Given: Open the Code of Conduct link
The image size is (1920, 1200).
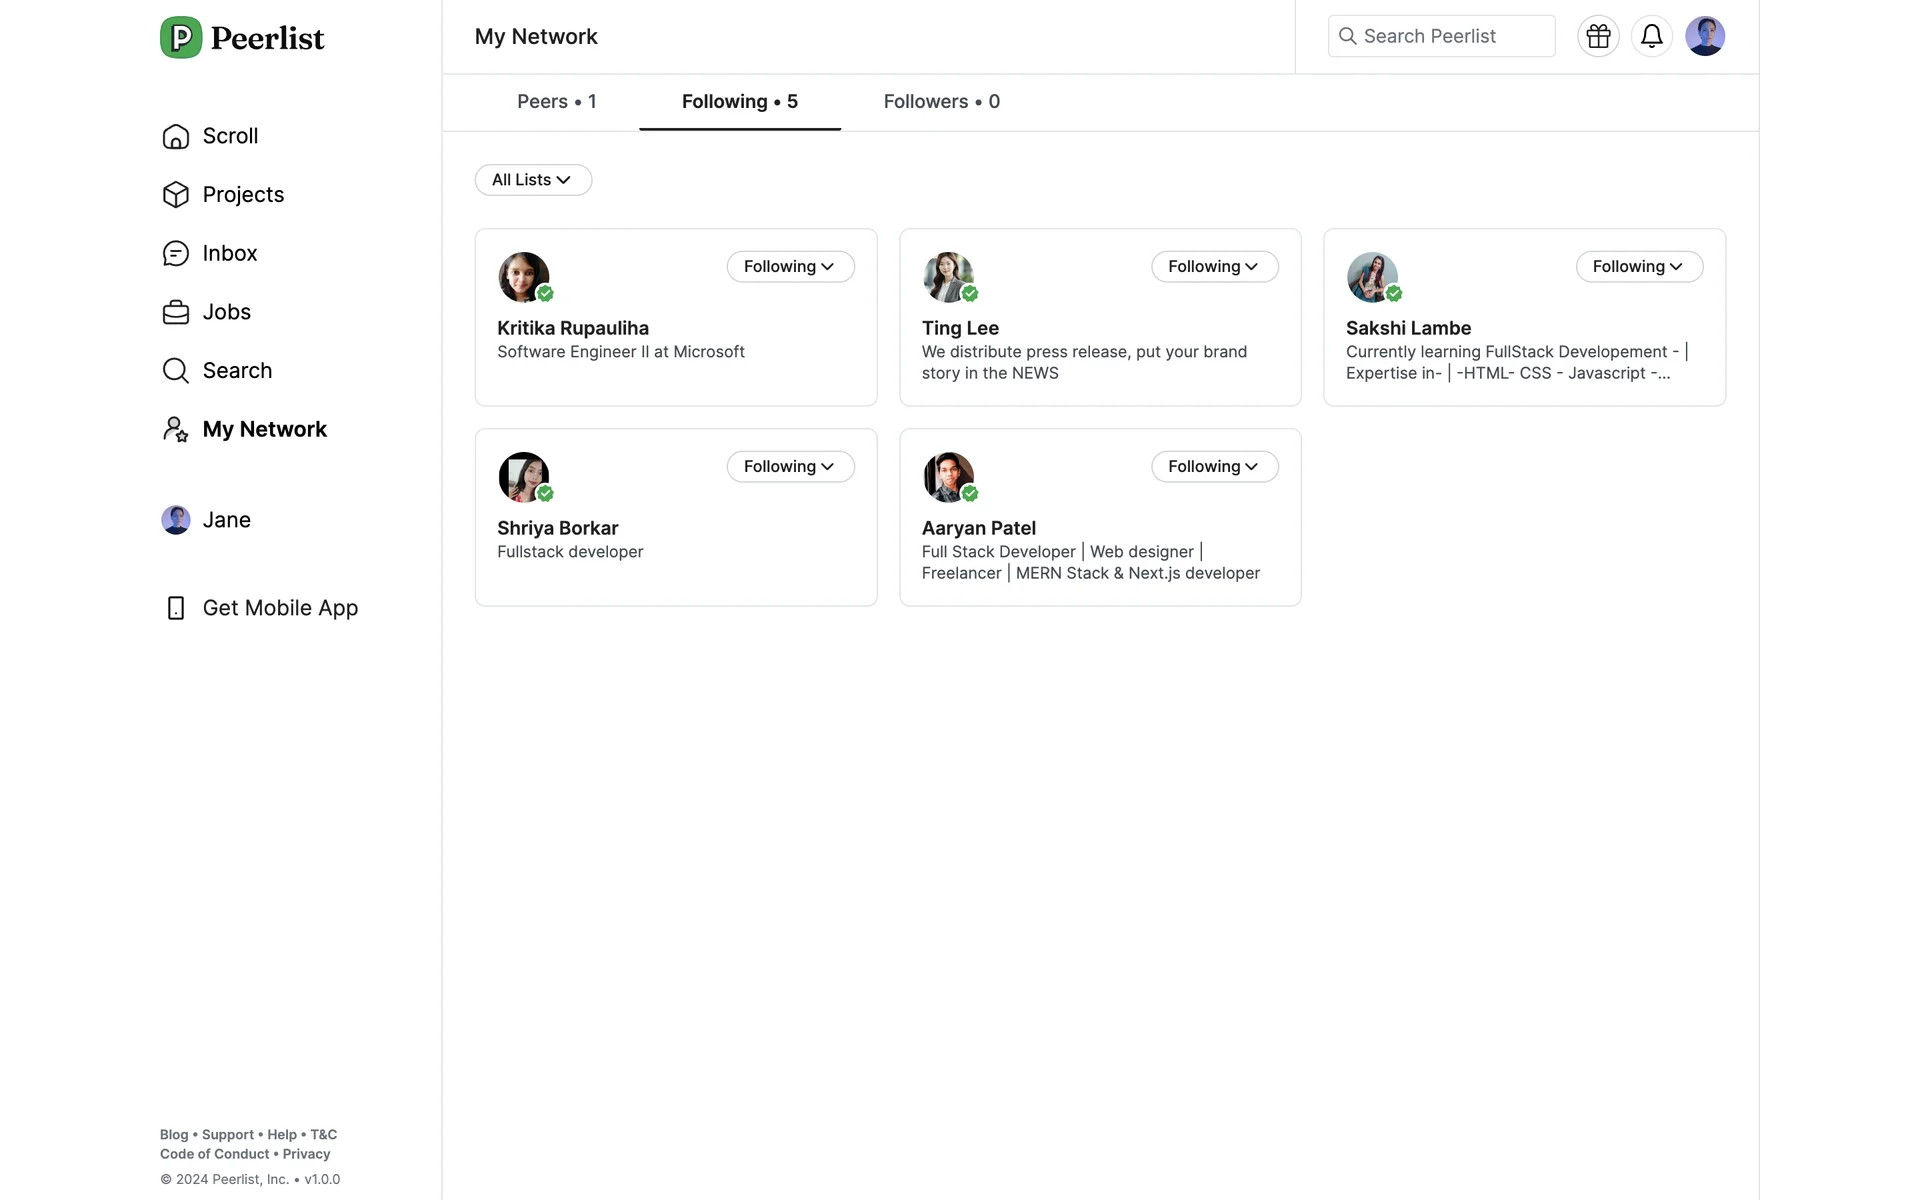Looking at the screenshot, I should tap(214, 1154).
